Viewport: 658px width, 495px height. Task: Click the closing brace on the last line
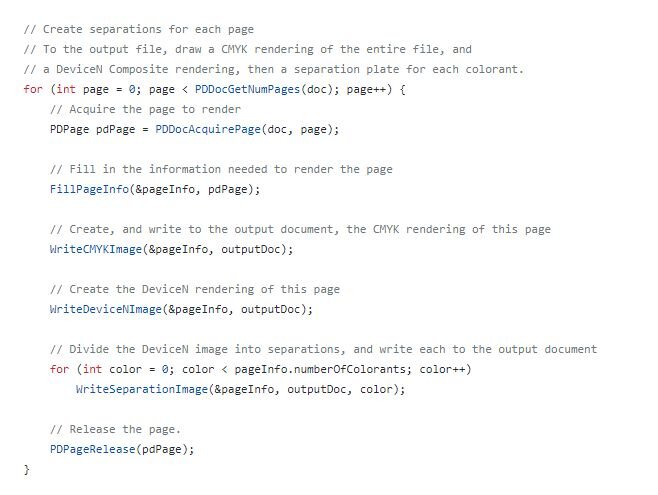pyautogui.click(x=27, y=469)
